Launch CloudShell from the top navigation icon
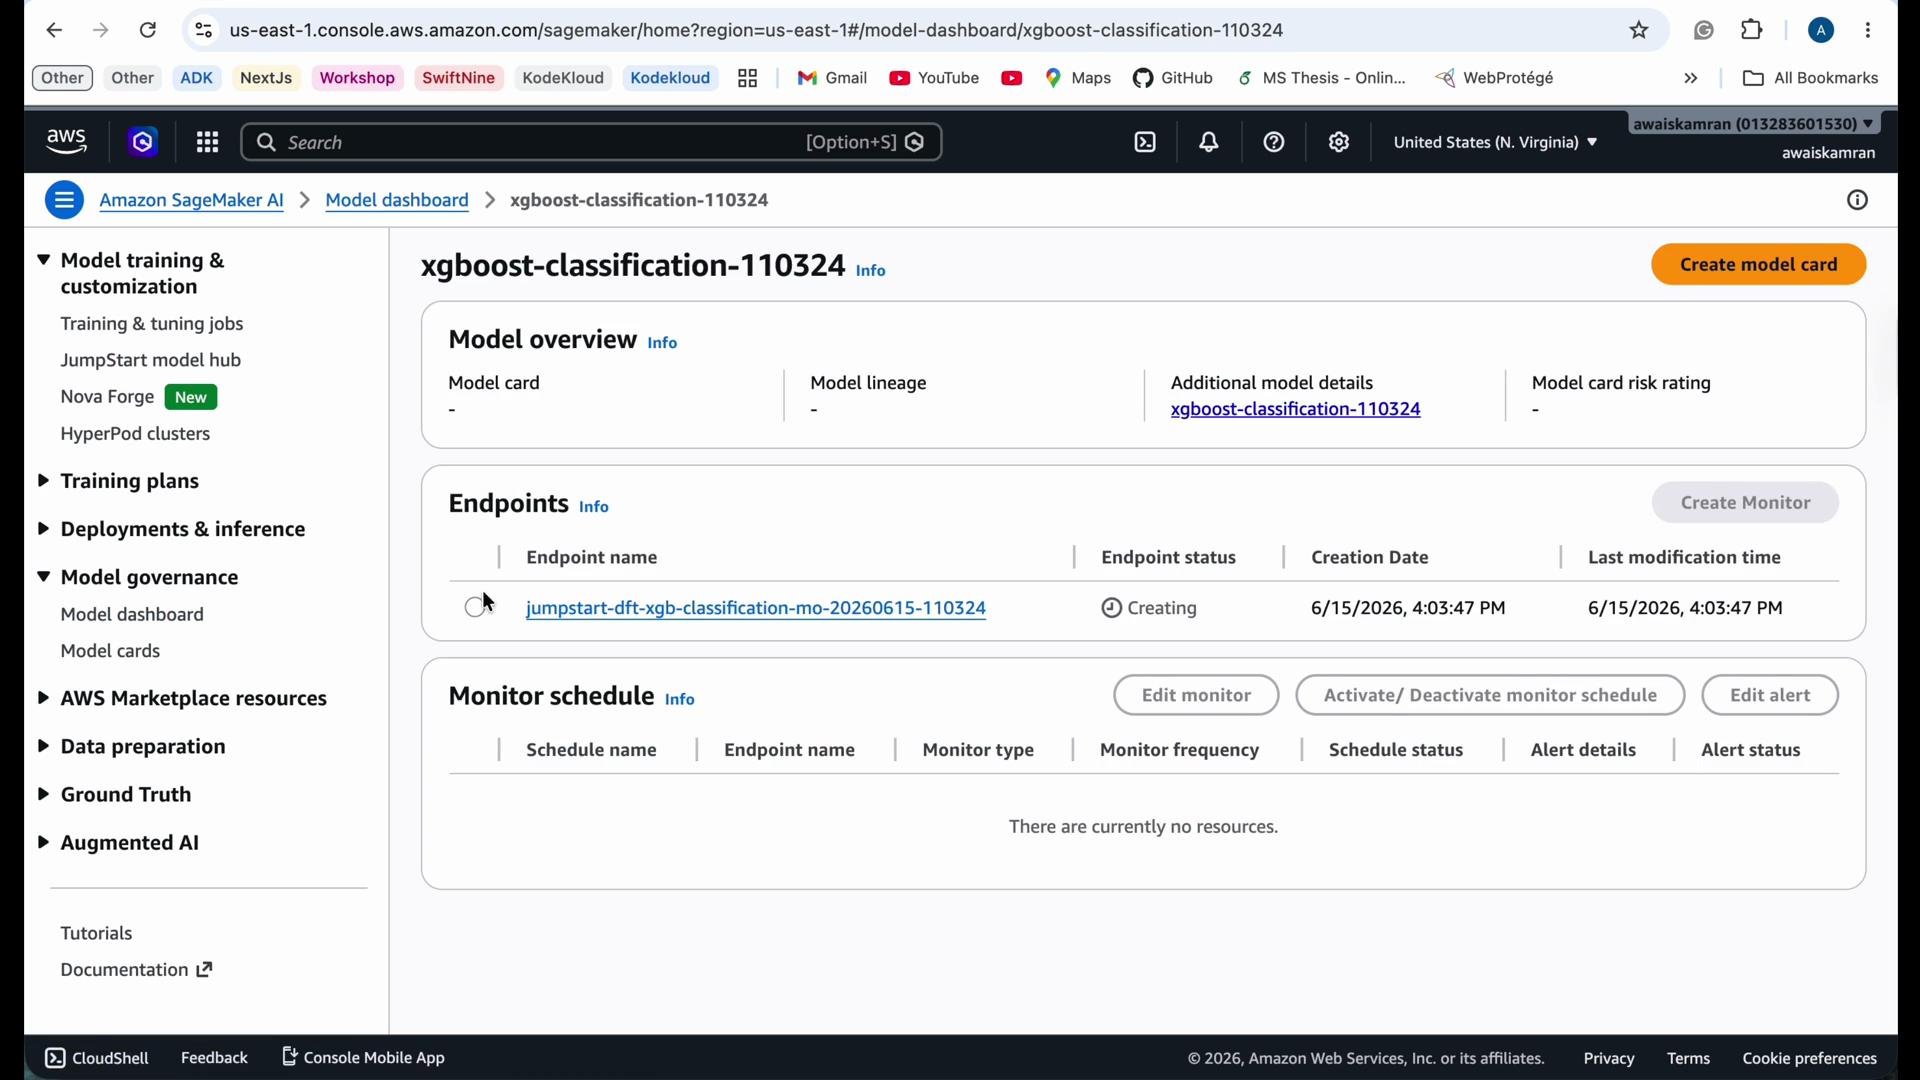The width and height of the screenshot is (1920, 1080). pos(1146,143)
